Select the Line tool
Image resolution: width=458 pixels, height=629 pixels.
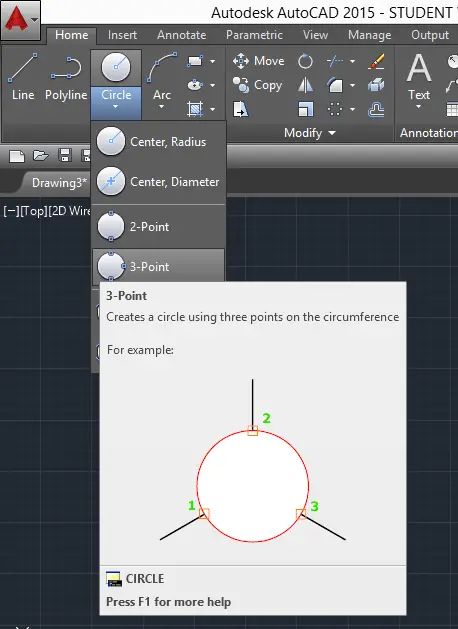(x=23, y=76)
